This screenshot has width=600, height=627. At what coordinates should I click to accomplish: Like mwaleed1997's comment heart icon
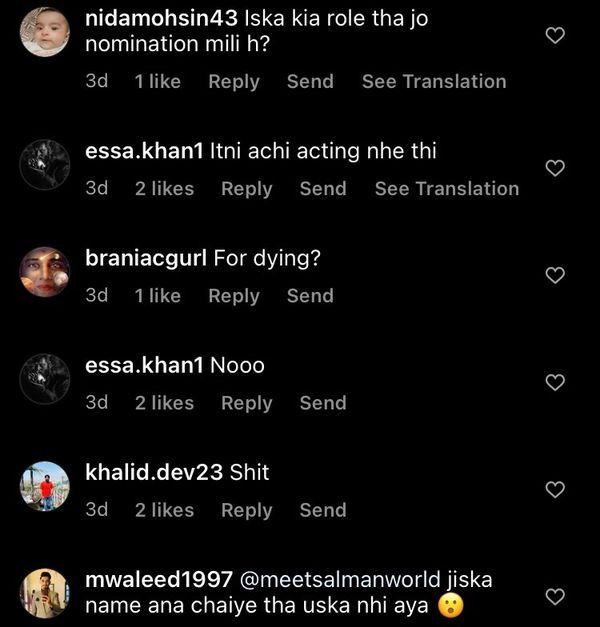(555, 597)
